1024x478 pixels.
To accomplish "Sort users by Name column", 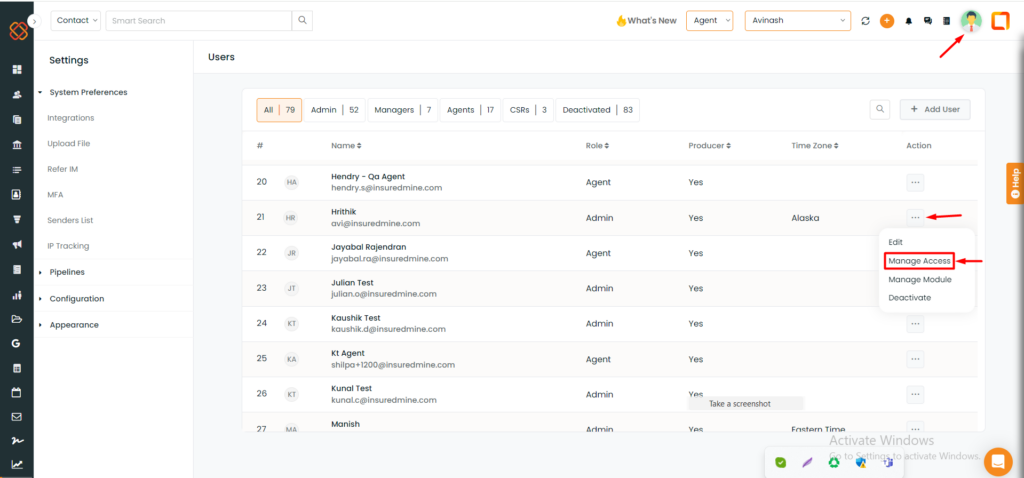I will click(346, 146).
